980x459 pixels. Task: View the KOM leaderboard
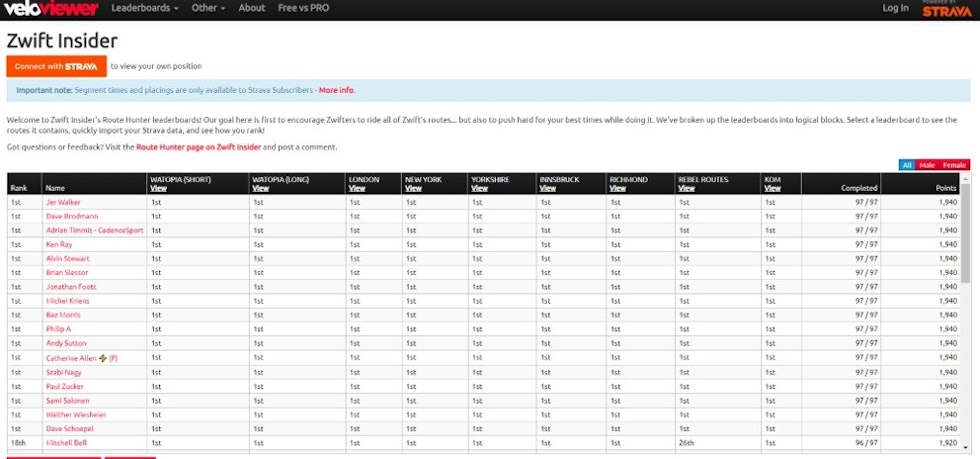click(772, 188)
